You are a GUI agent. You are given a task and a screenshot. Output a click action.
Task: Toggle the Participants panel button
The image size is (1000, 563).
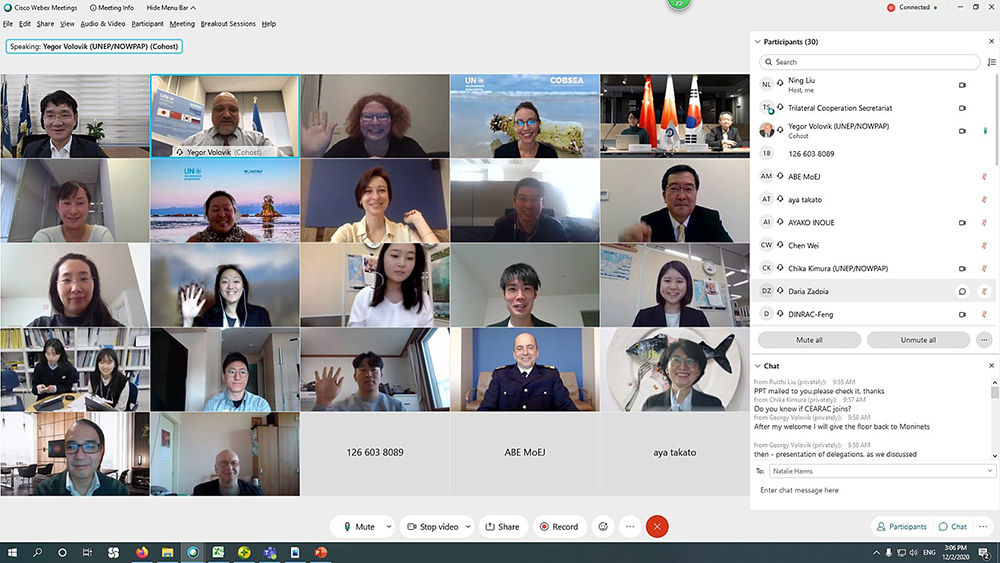[x=901, y=527]
